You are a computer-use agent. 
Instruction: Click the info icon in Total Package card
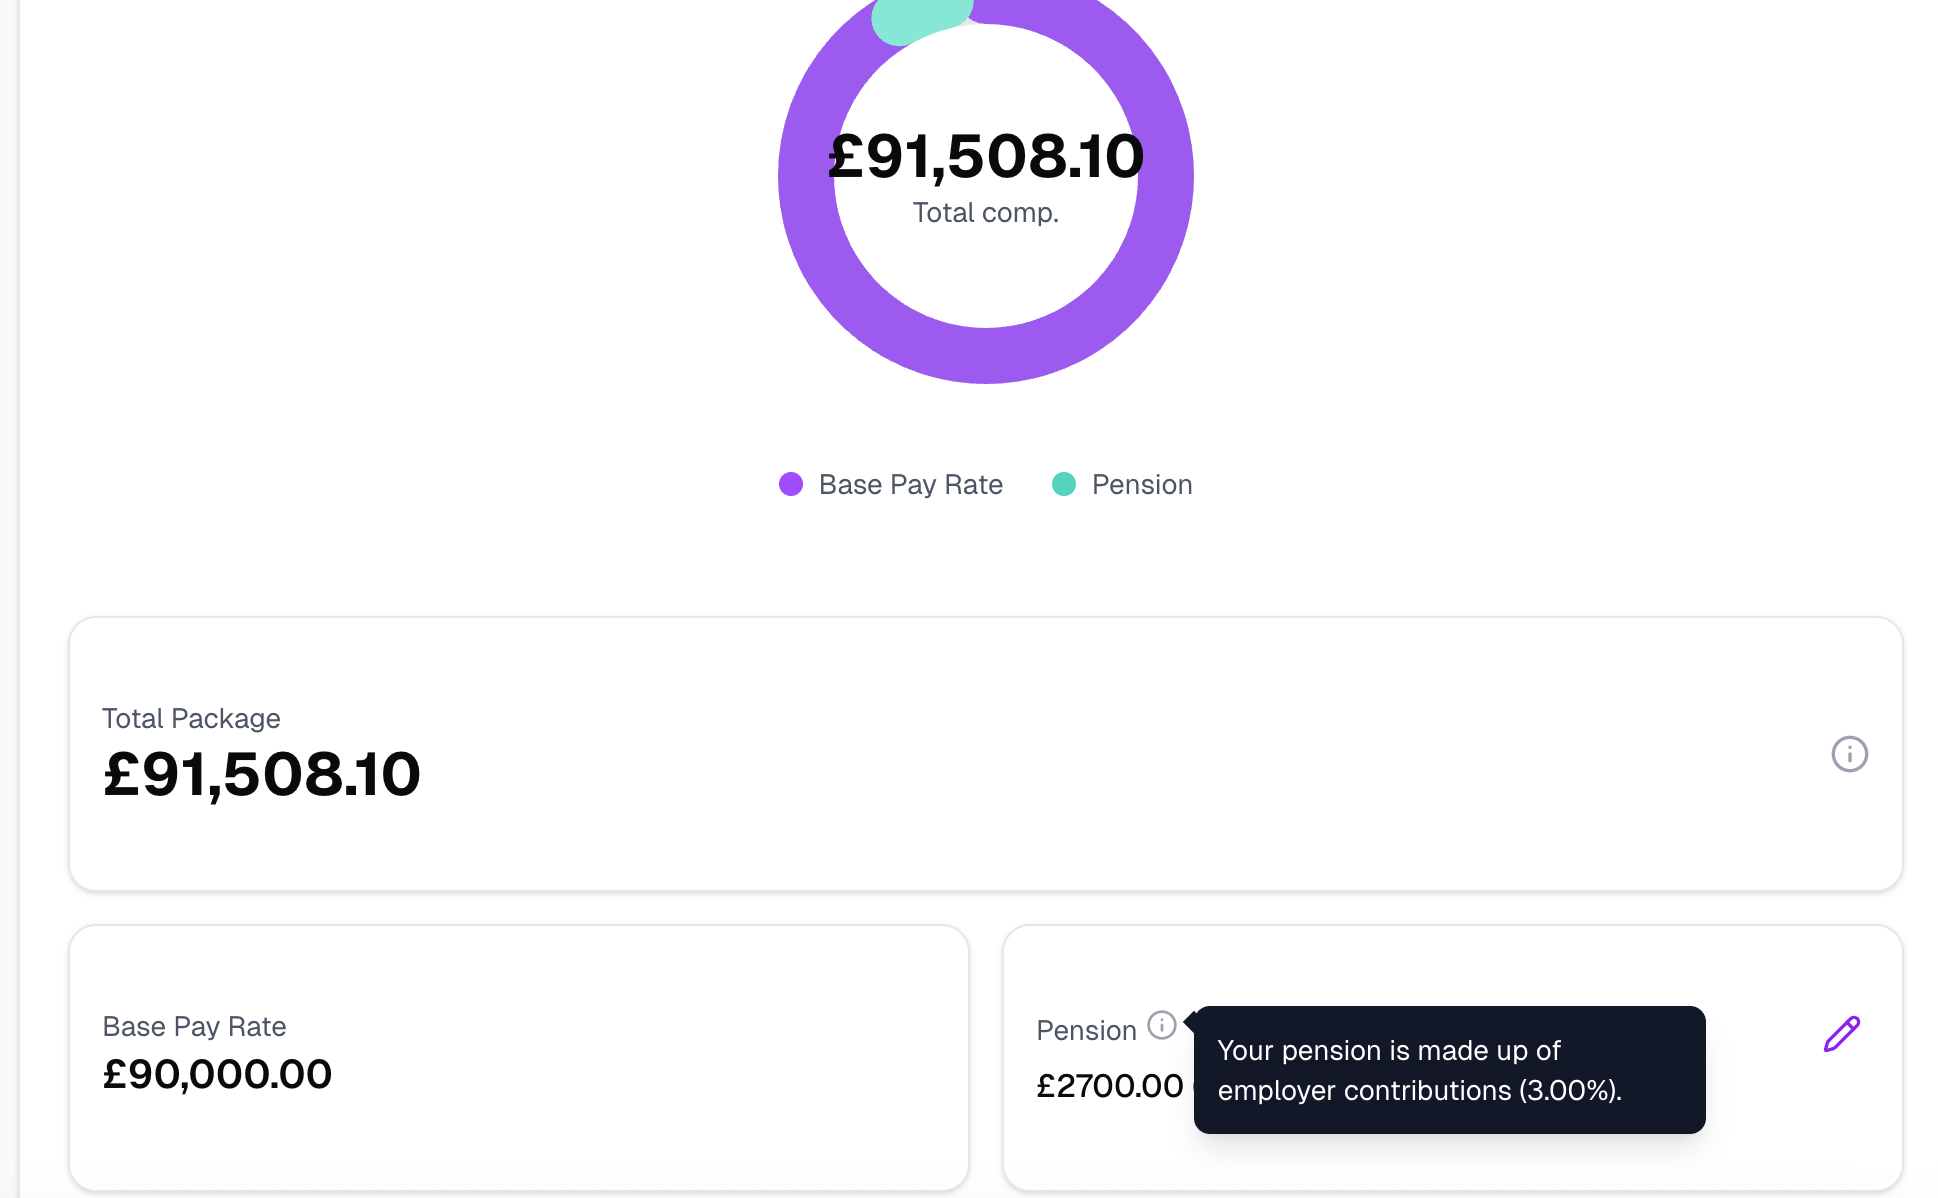pos(1849,754)
